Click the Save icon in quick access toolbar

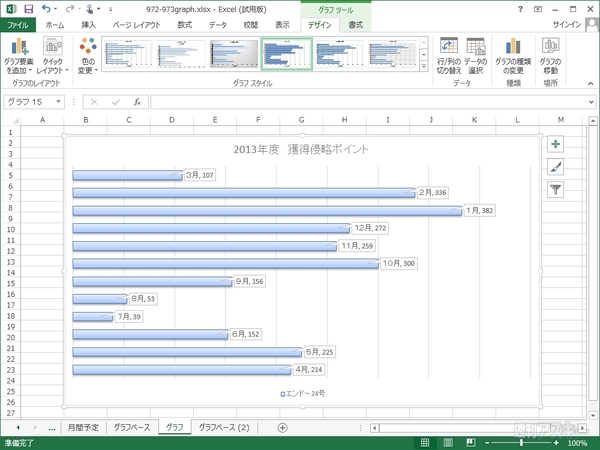coord(28,9)
